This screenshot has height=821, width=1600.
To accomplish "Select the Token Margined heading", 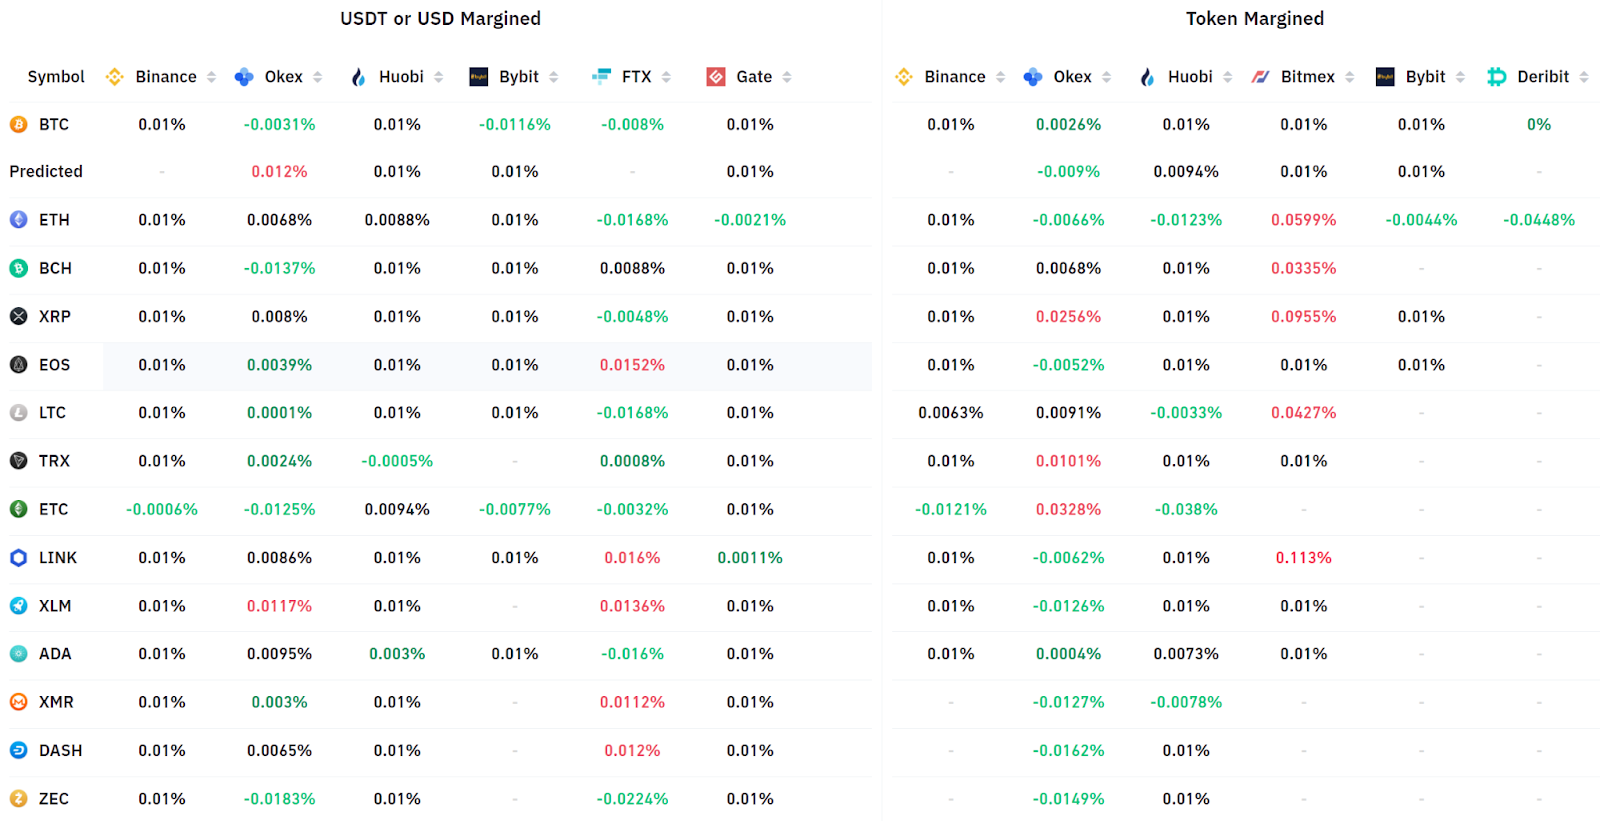I will (x=1254, y=19).
